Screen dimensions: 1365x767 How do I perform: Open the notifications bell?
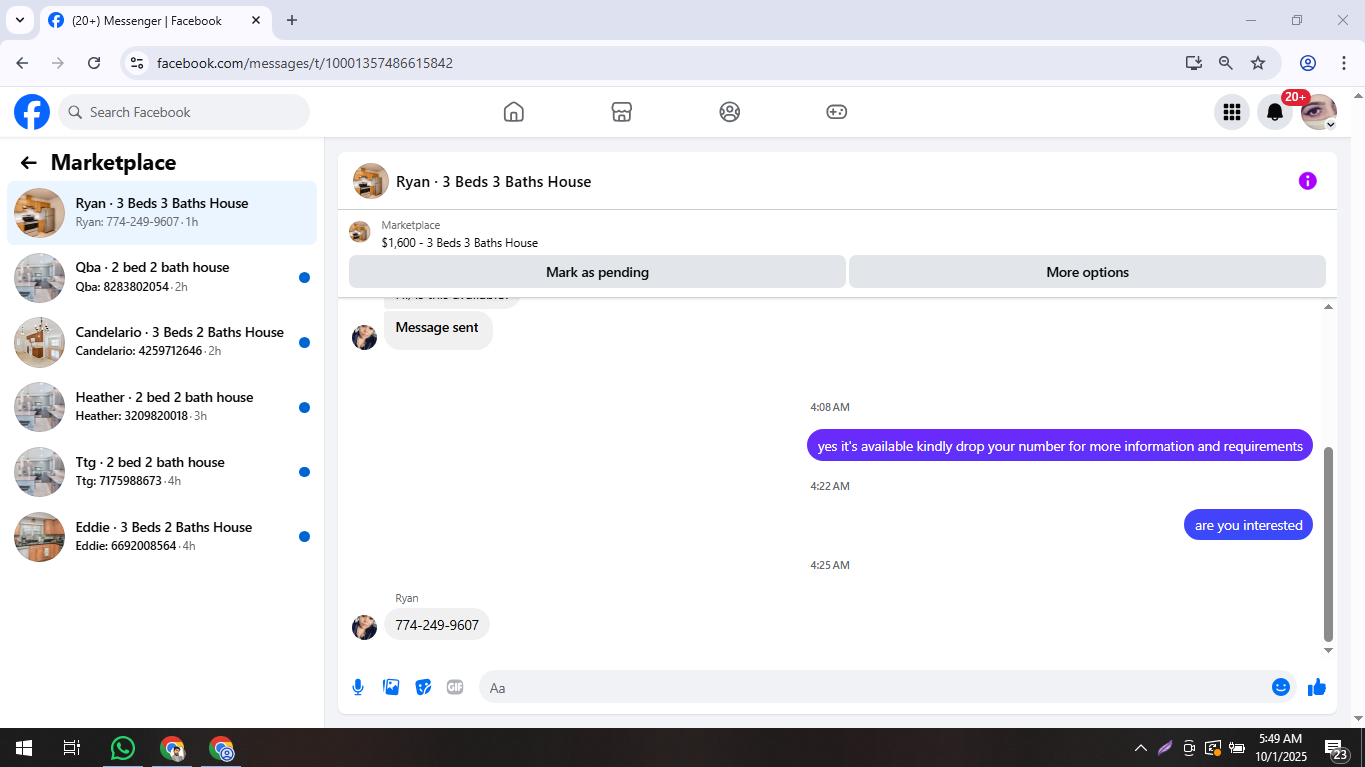pos(1275,112)
